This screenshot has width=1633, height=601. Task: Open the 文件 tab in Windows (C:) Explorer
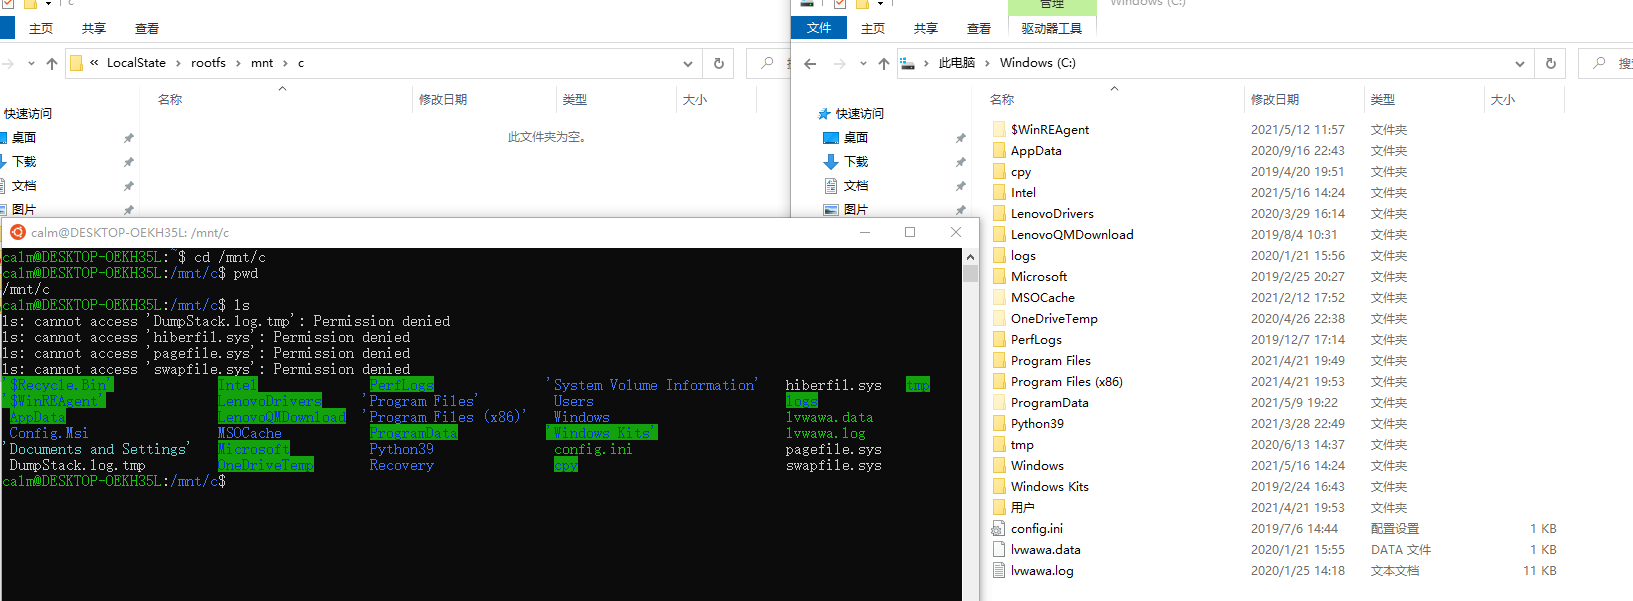(819, 28)
